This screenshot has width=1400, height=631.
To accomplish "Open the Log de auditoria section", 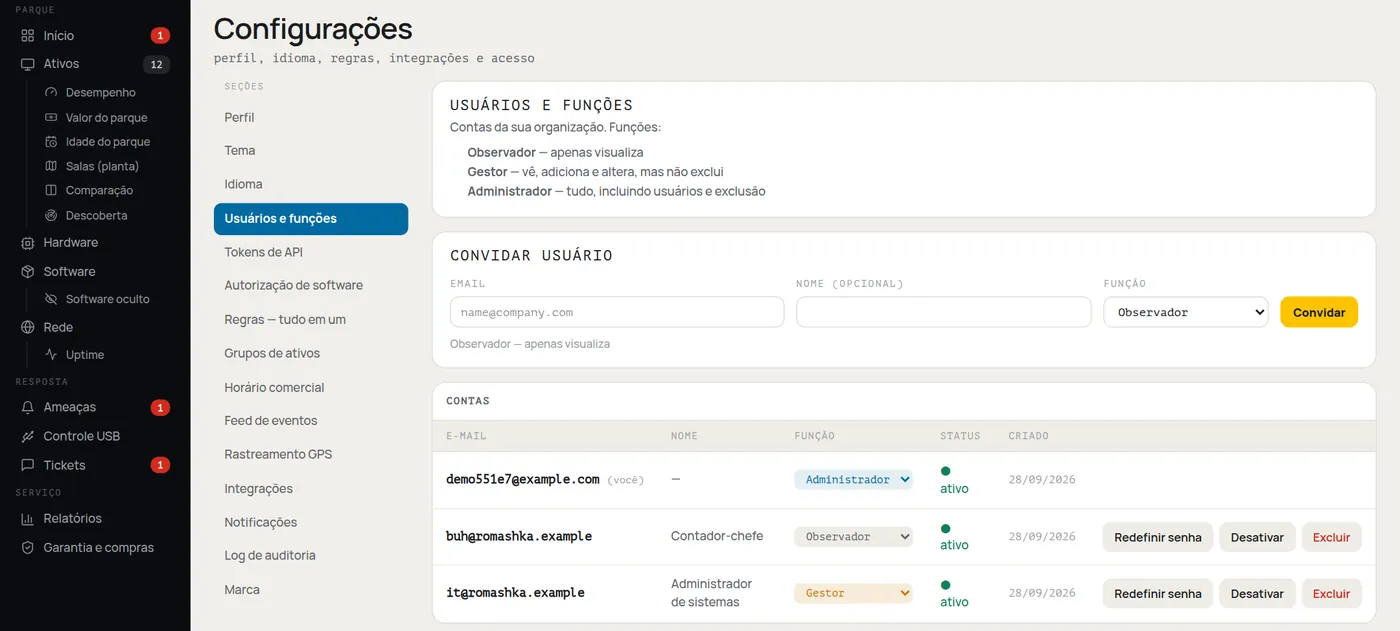I will [x=311, y=556].
